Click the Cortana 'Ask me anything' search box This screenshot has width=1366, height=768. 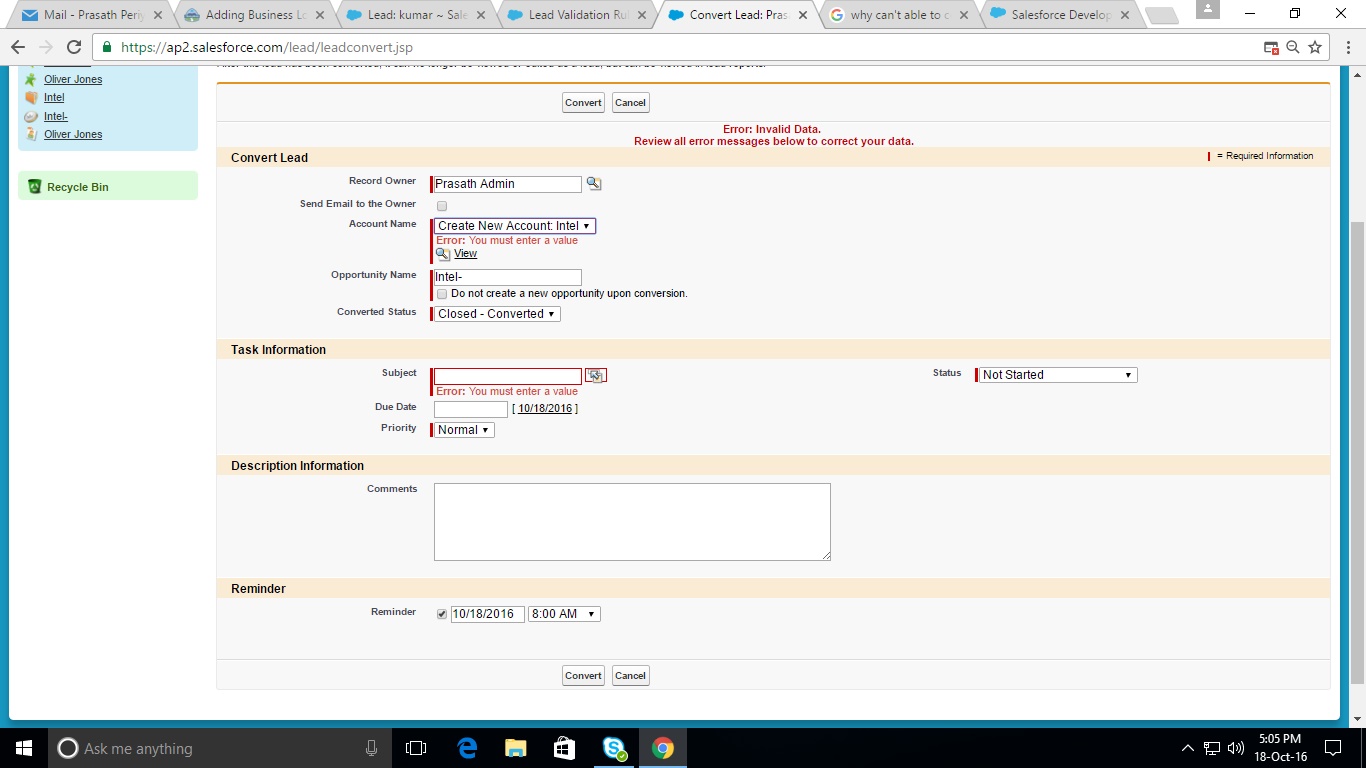(220, 748)
